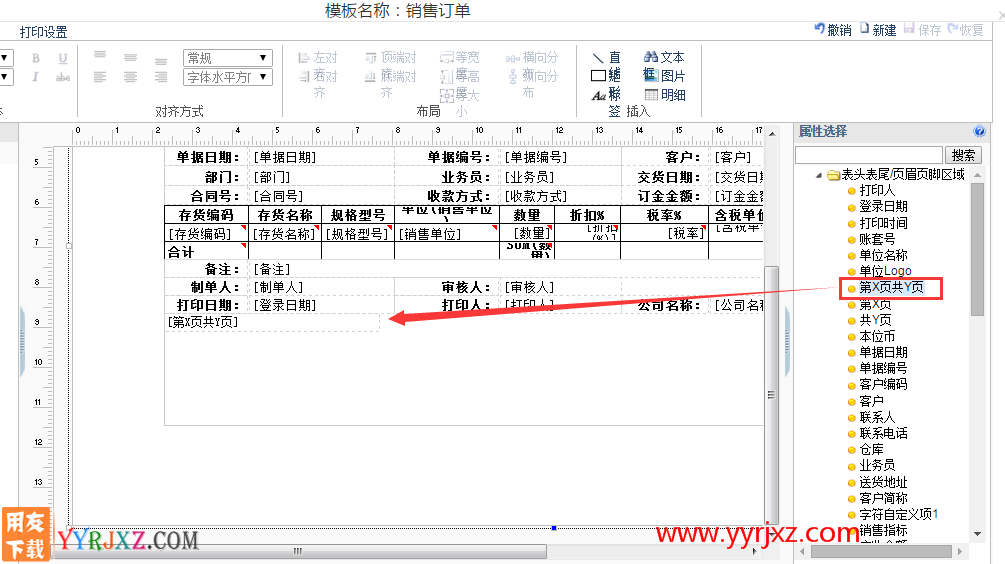Image resolution: width=1005 pixels, height=564 pixels.
Task: Toggle italic text formatting
Action: pyautogui.click(x=36, y=77)
